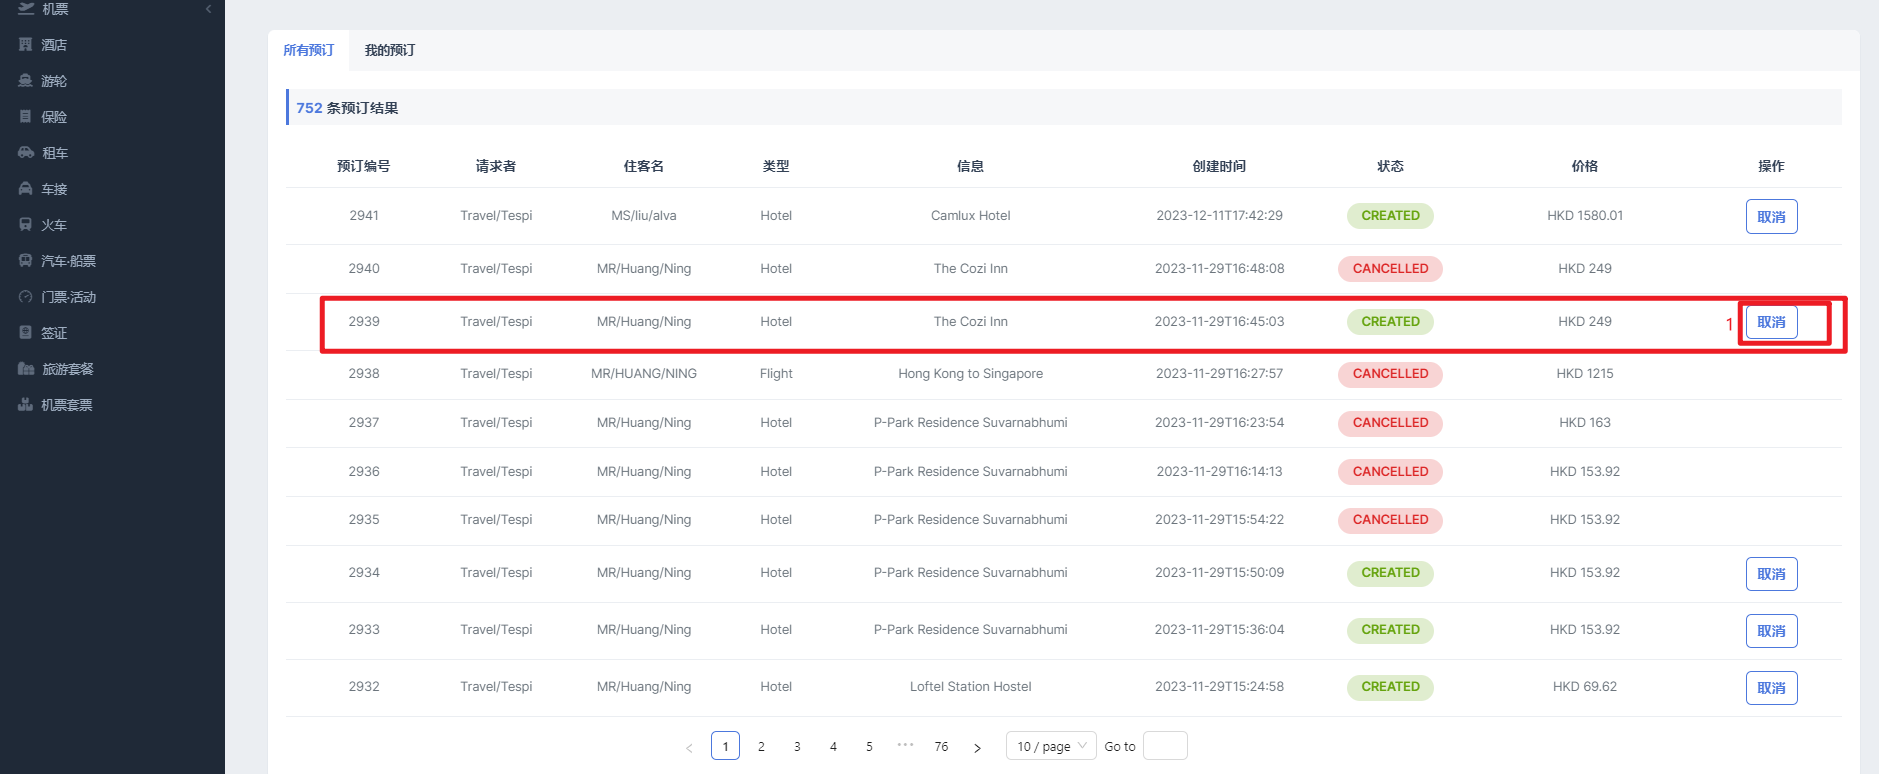The width and height of the screenshot is (1879, 774).
Task: Cancel booking 2934 via 取消 button
Action: (x=1771, y=574)
